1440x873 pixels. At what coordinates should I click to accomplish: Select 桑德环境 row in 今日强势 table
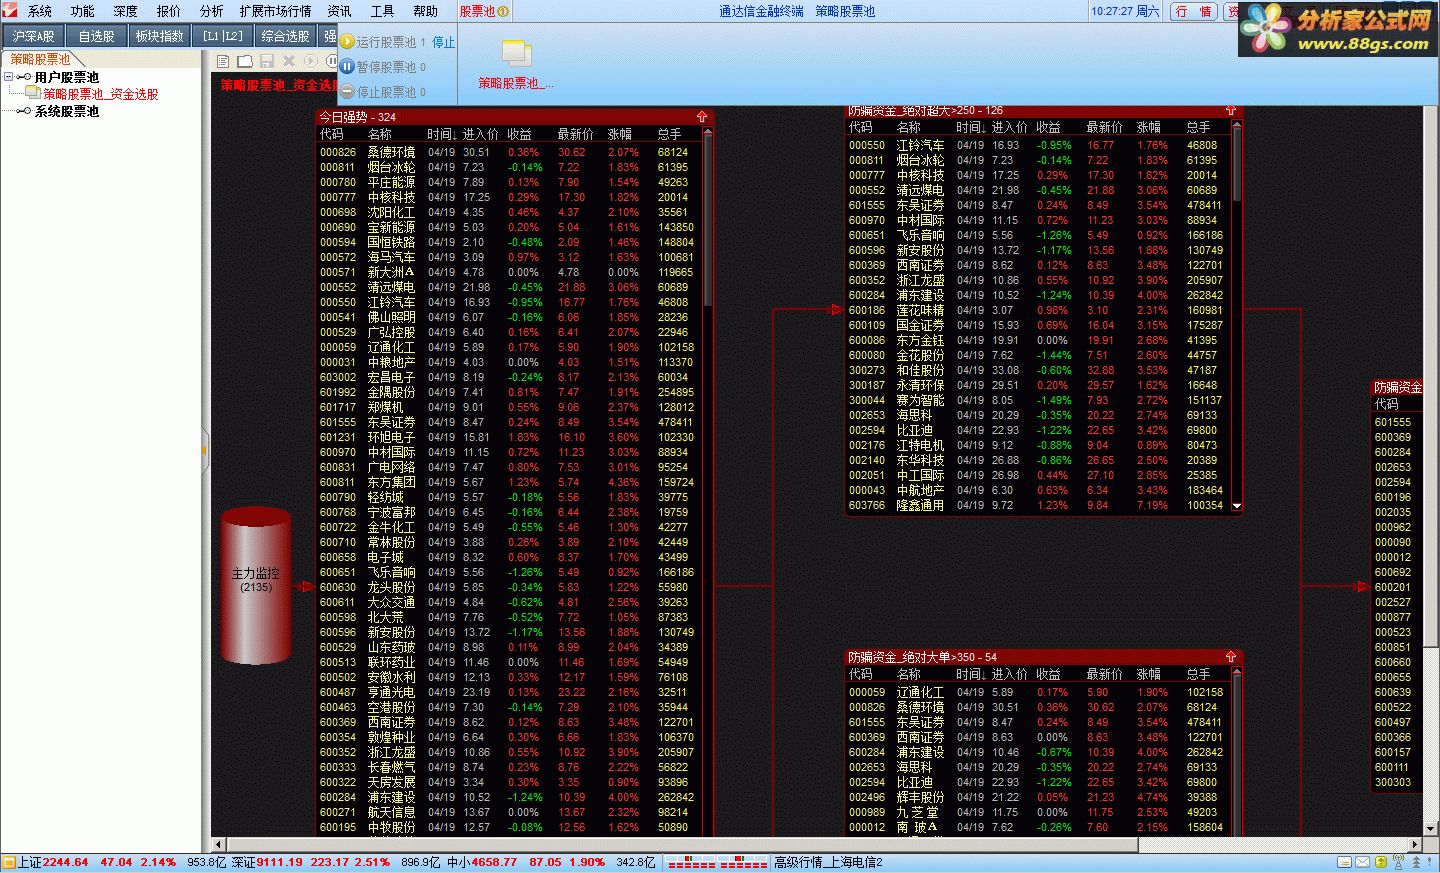point(509,152)
